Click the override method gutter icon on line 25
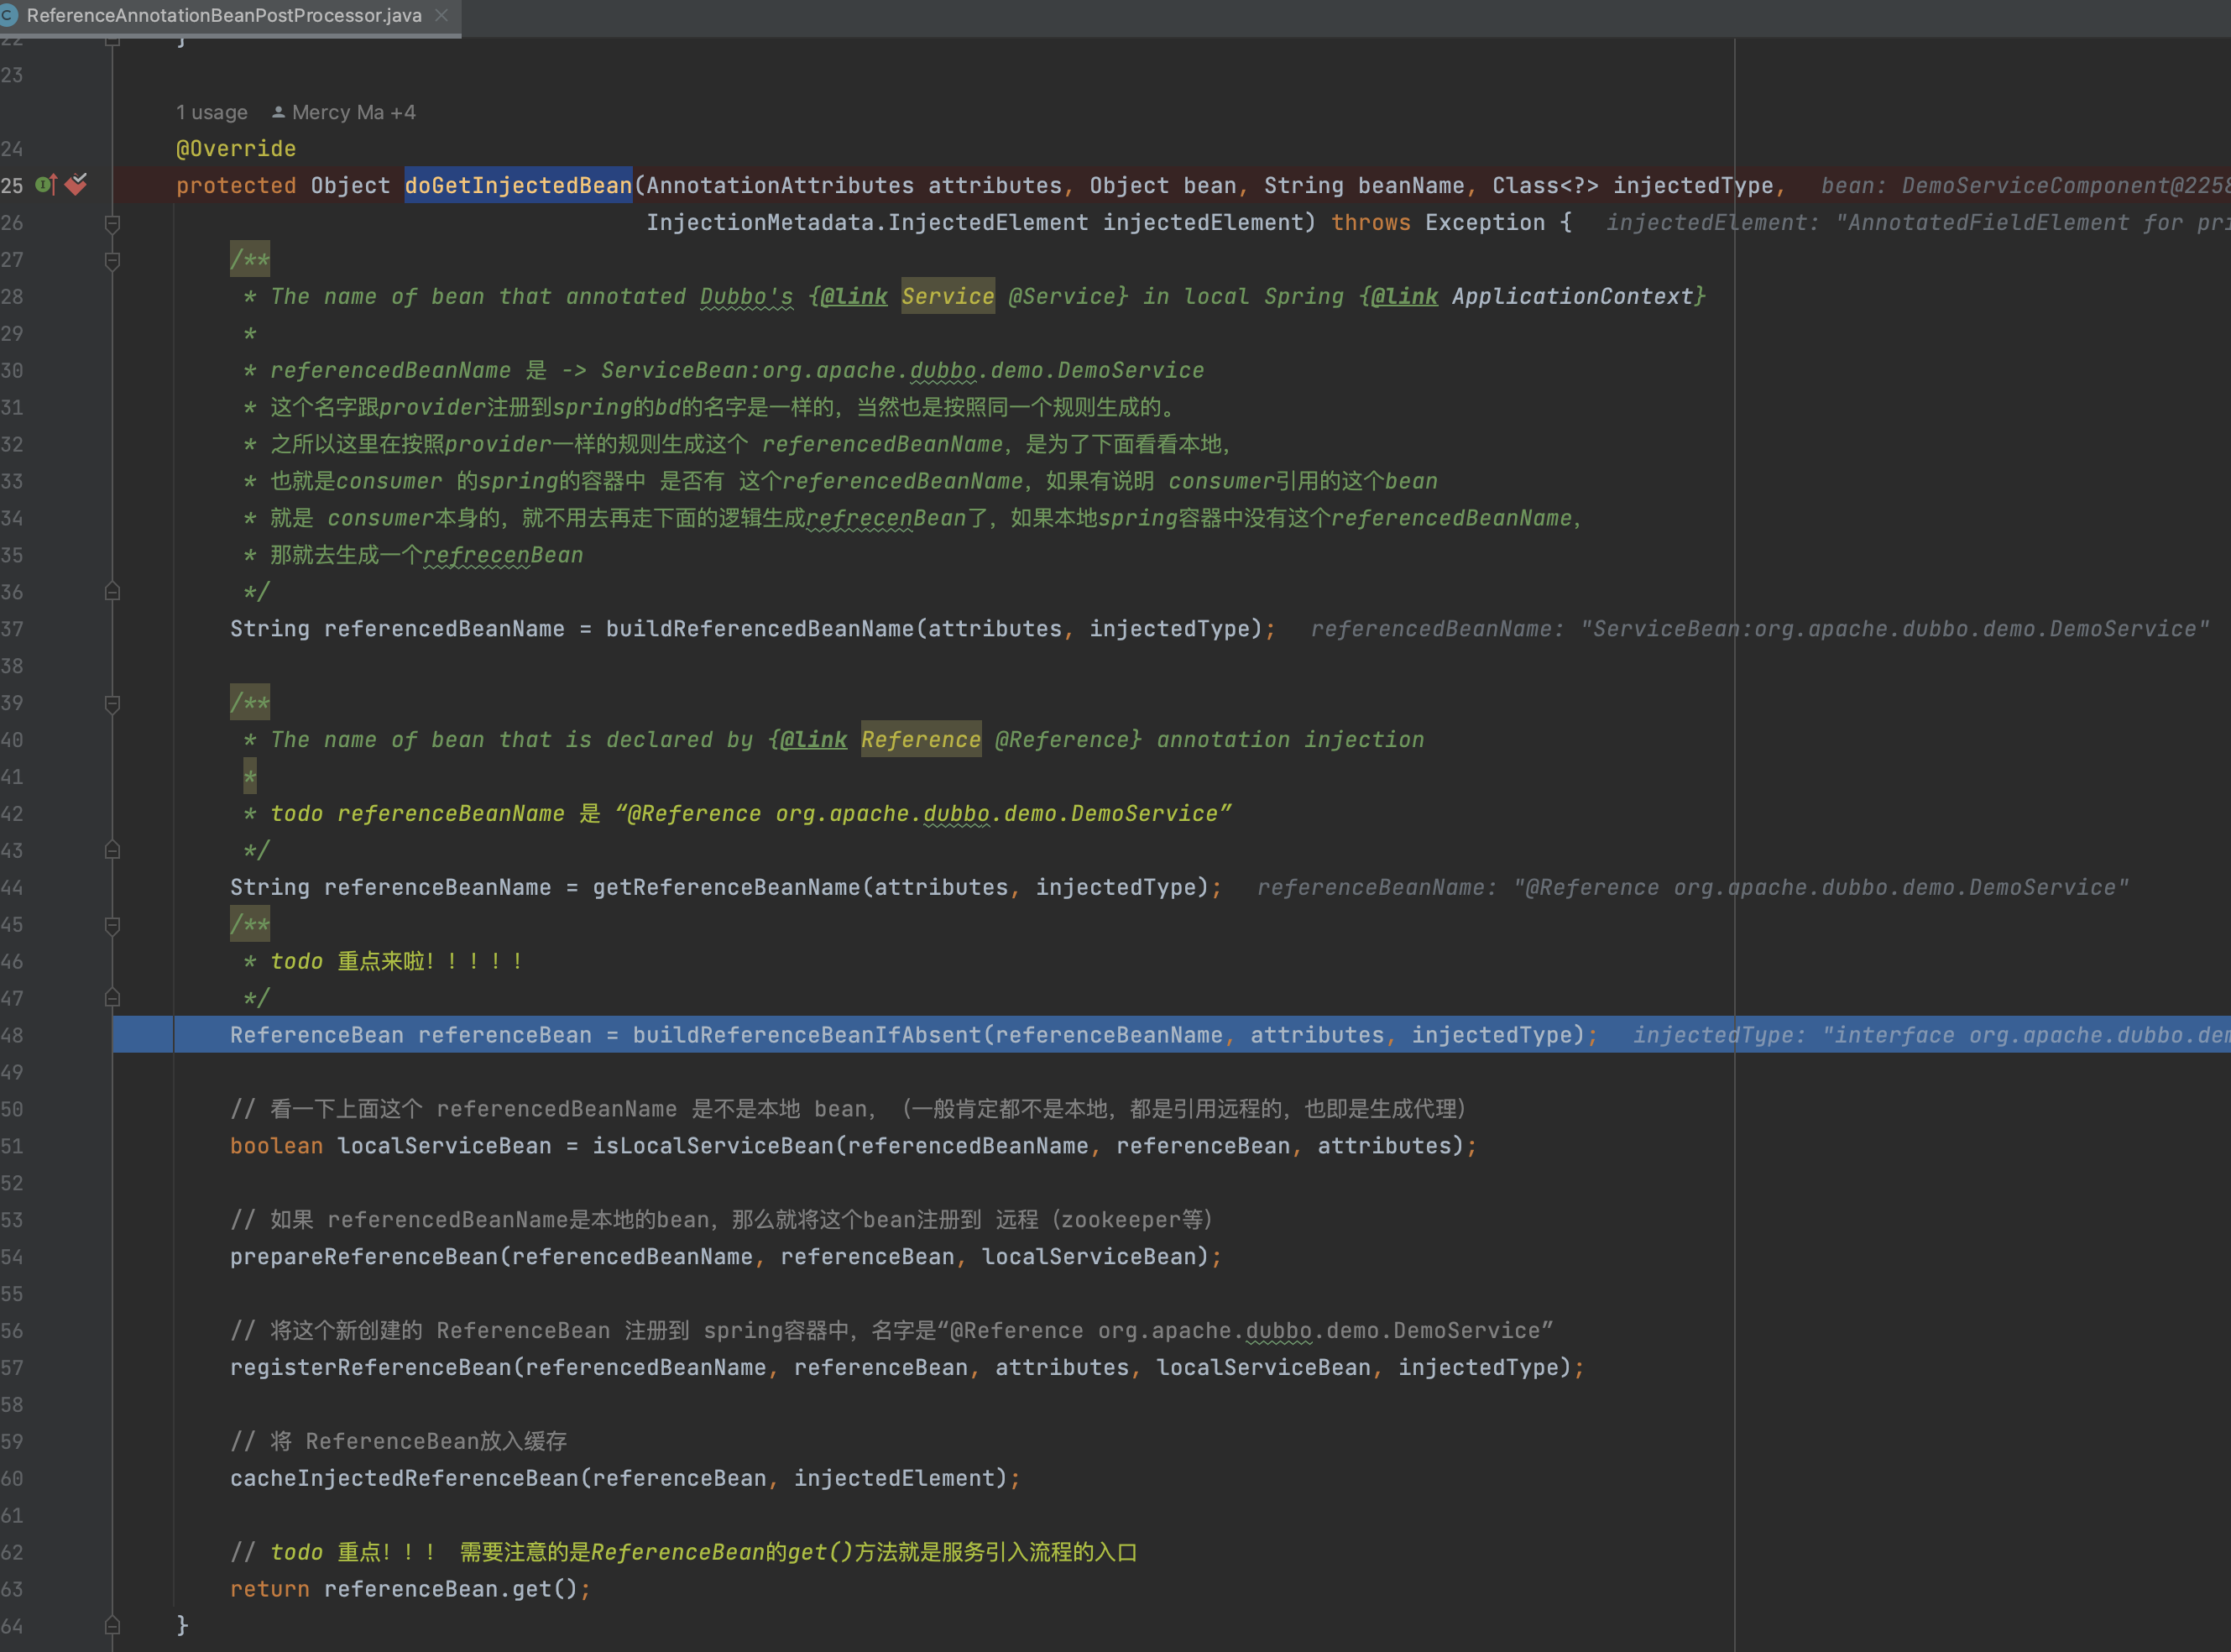The width and height of the screenshot is (2231, 1652). tap(46, 185)
